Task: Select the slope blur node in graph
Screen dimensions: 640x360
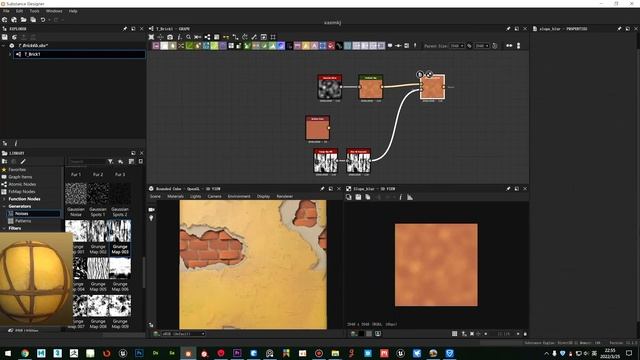Action: point(433,87)
